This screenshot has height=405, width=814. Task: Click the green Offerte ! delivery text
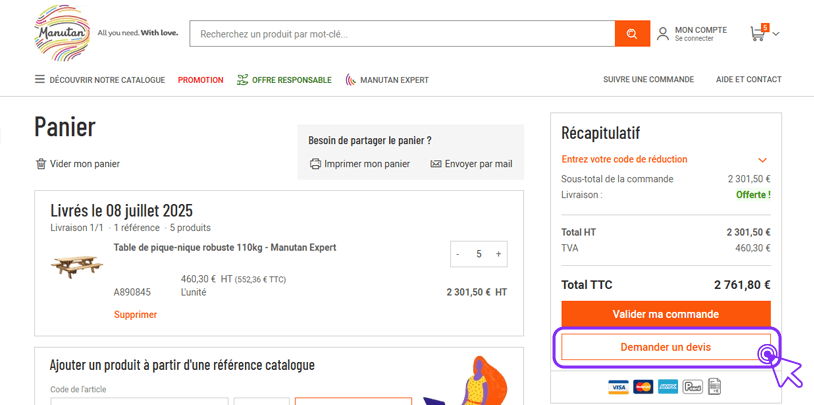(x=753, y=195)
